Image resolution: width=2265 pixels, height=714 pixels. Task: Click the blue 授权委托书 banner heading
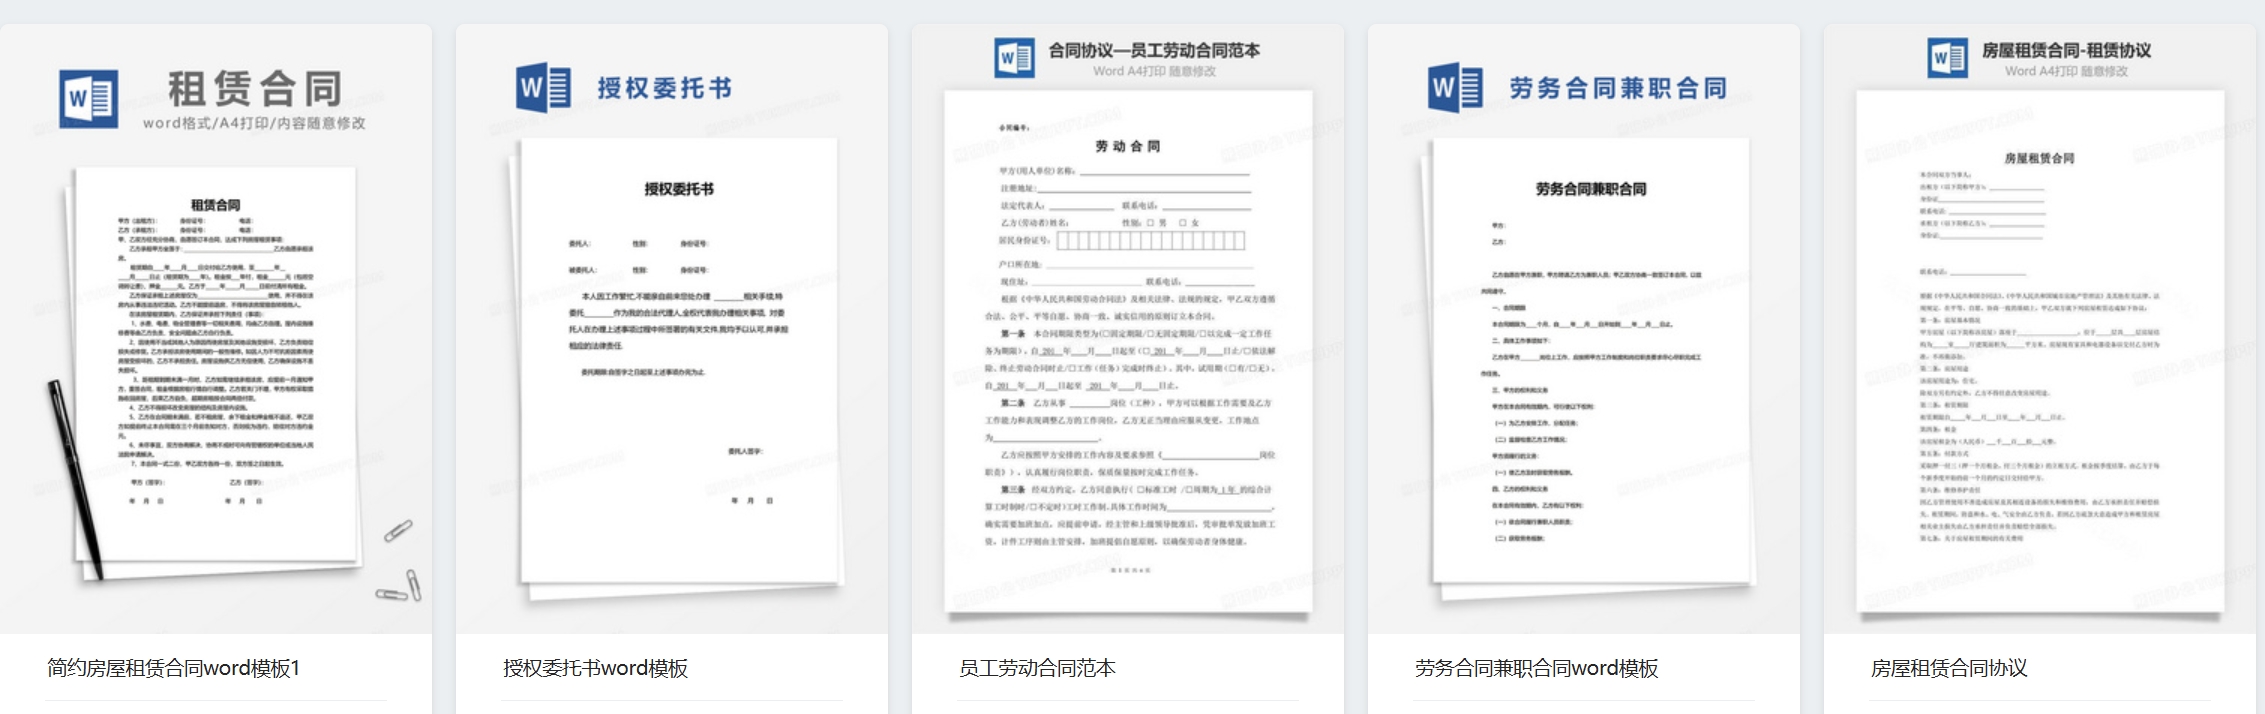[x=664, y=88]
